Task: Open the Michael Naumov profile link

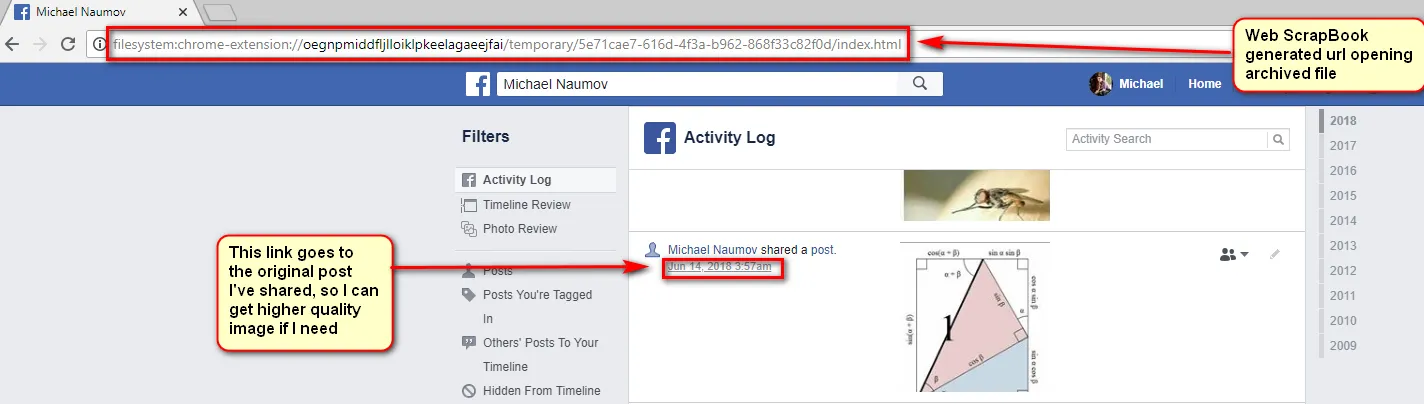Action: coord(712,249)
